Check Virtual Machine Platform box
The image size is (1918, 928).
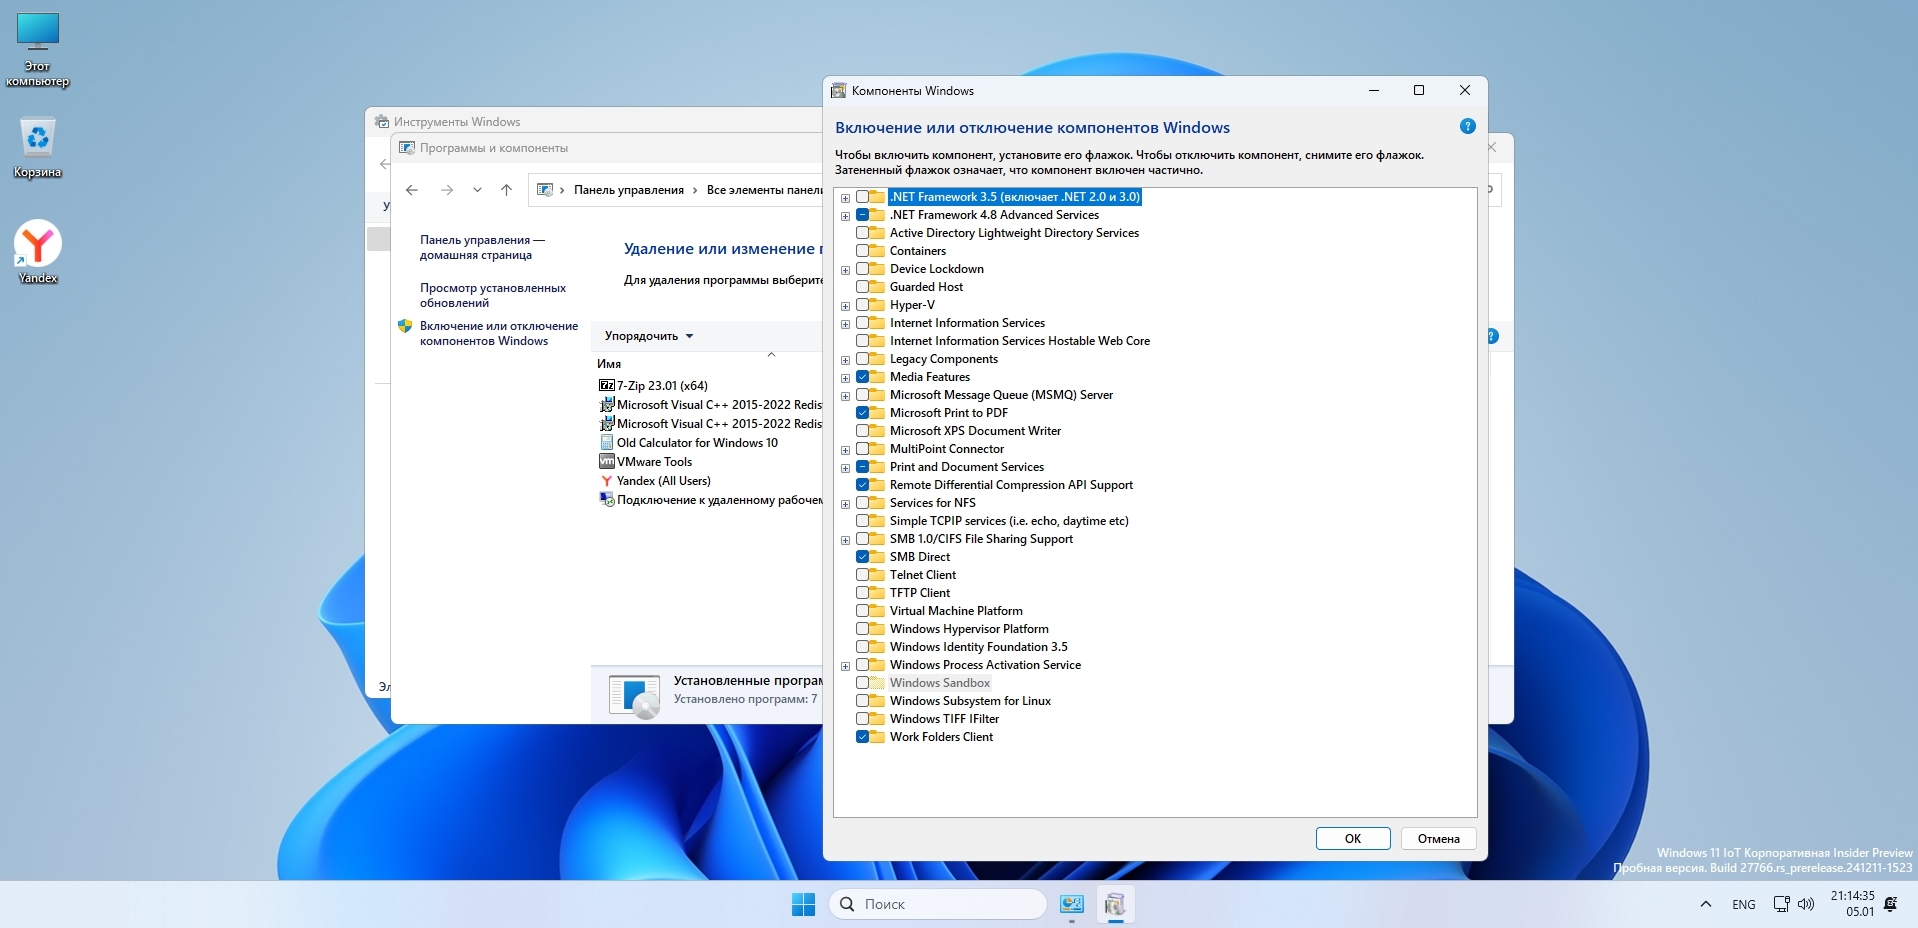862,611
